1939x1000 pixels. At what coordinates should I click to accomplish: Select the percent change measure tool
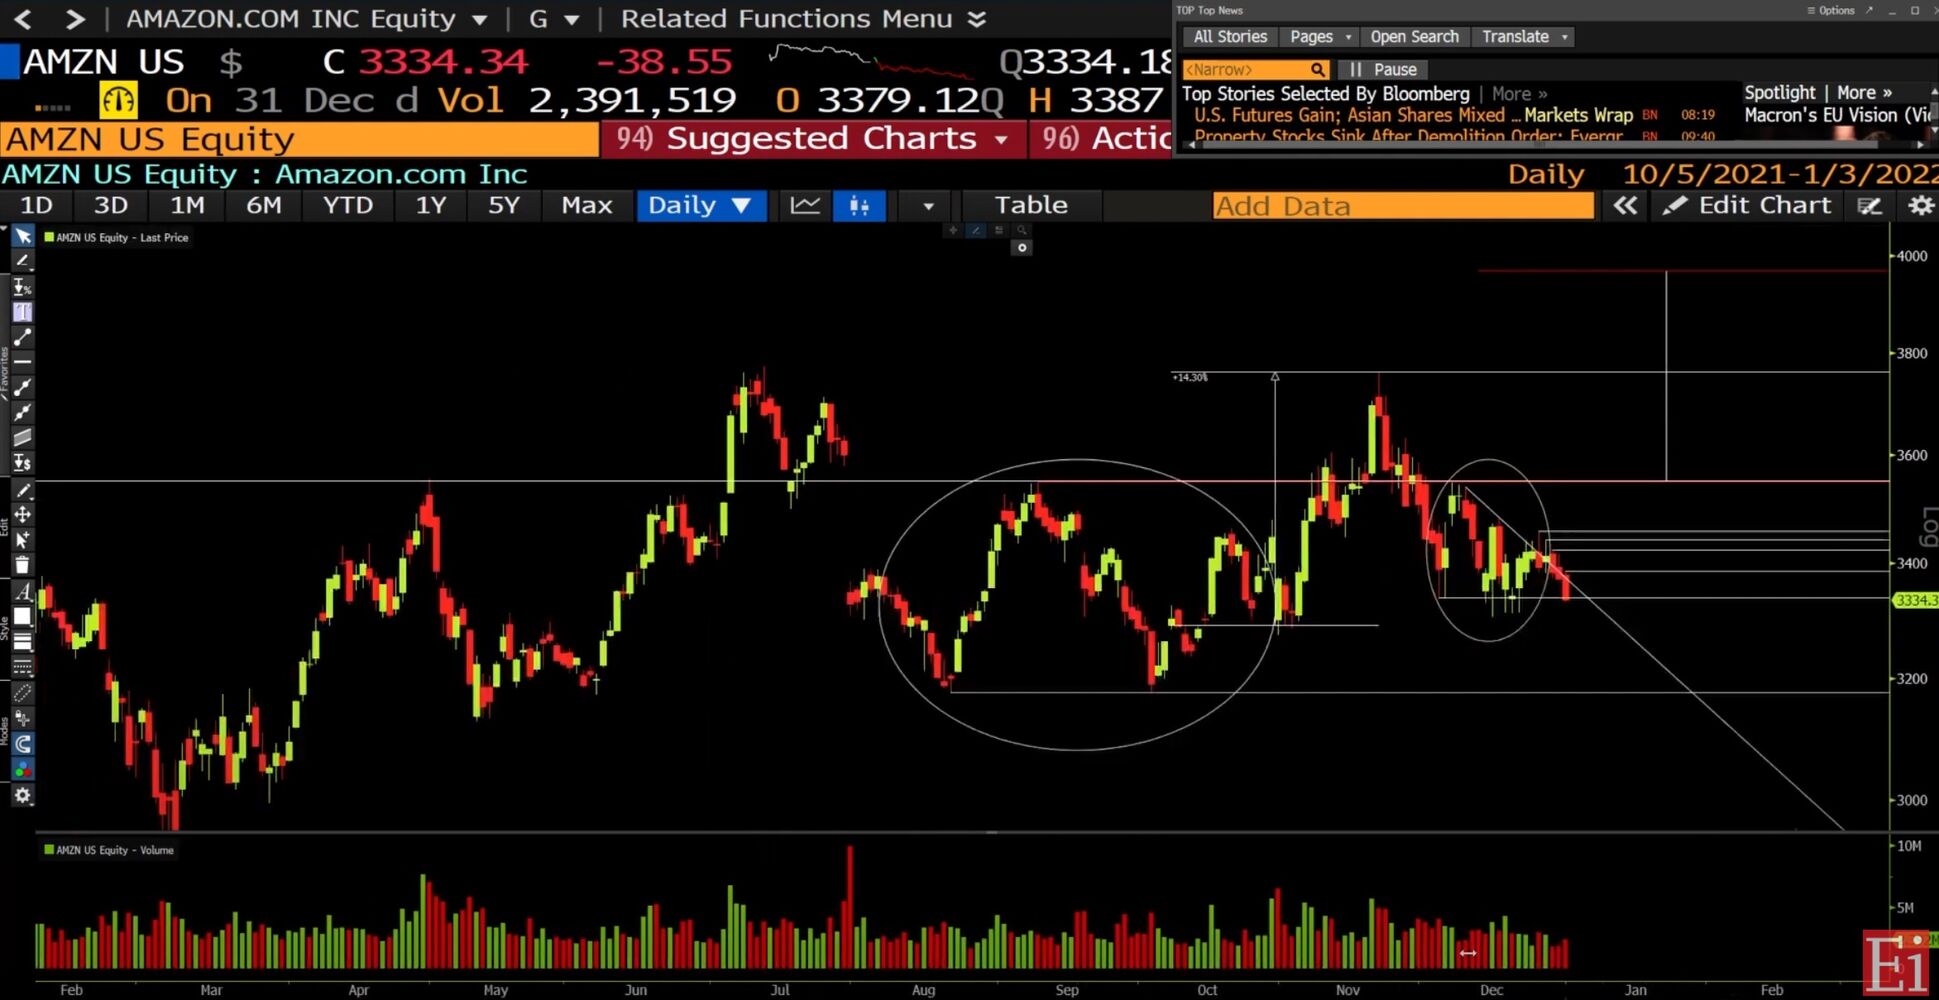coord(22,287)
